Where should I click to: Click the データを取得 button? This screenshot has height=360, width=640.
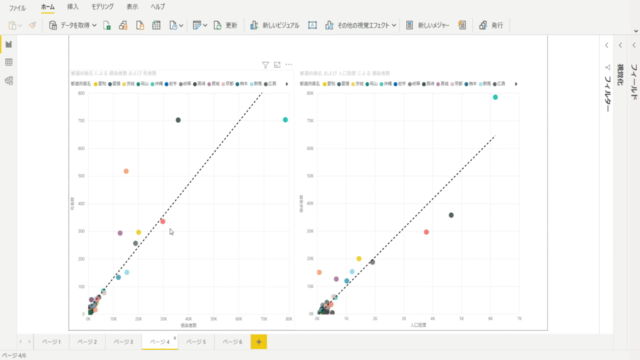click(x=69, y=25)
